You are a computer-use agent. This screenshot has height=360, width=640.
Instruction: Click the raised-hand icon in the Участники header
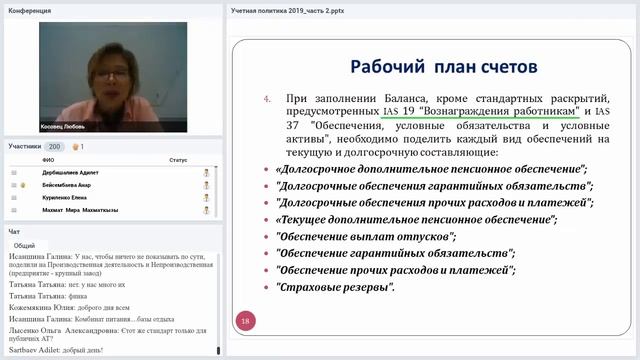(x=75, y=147)
